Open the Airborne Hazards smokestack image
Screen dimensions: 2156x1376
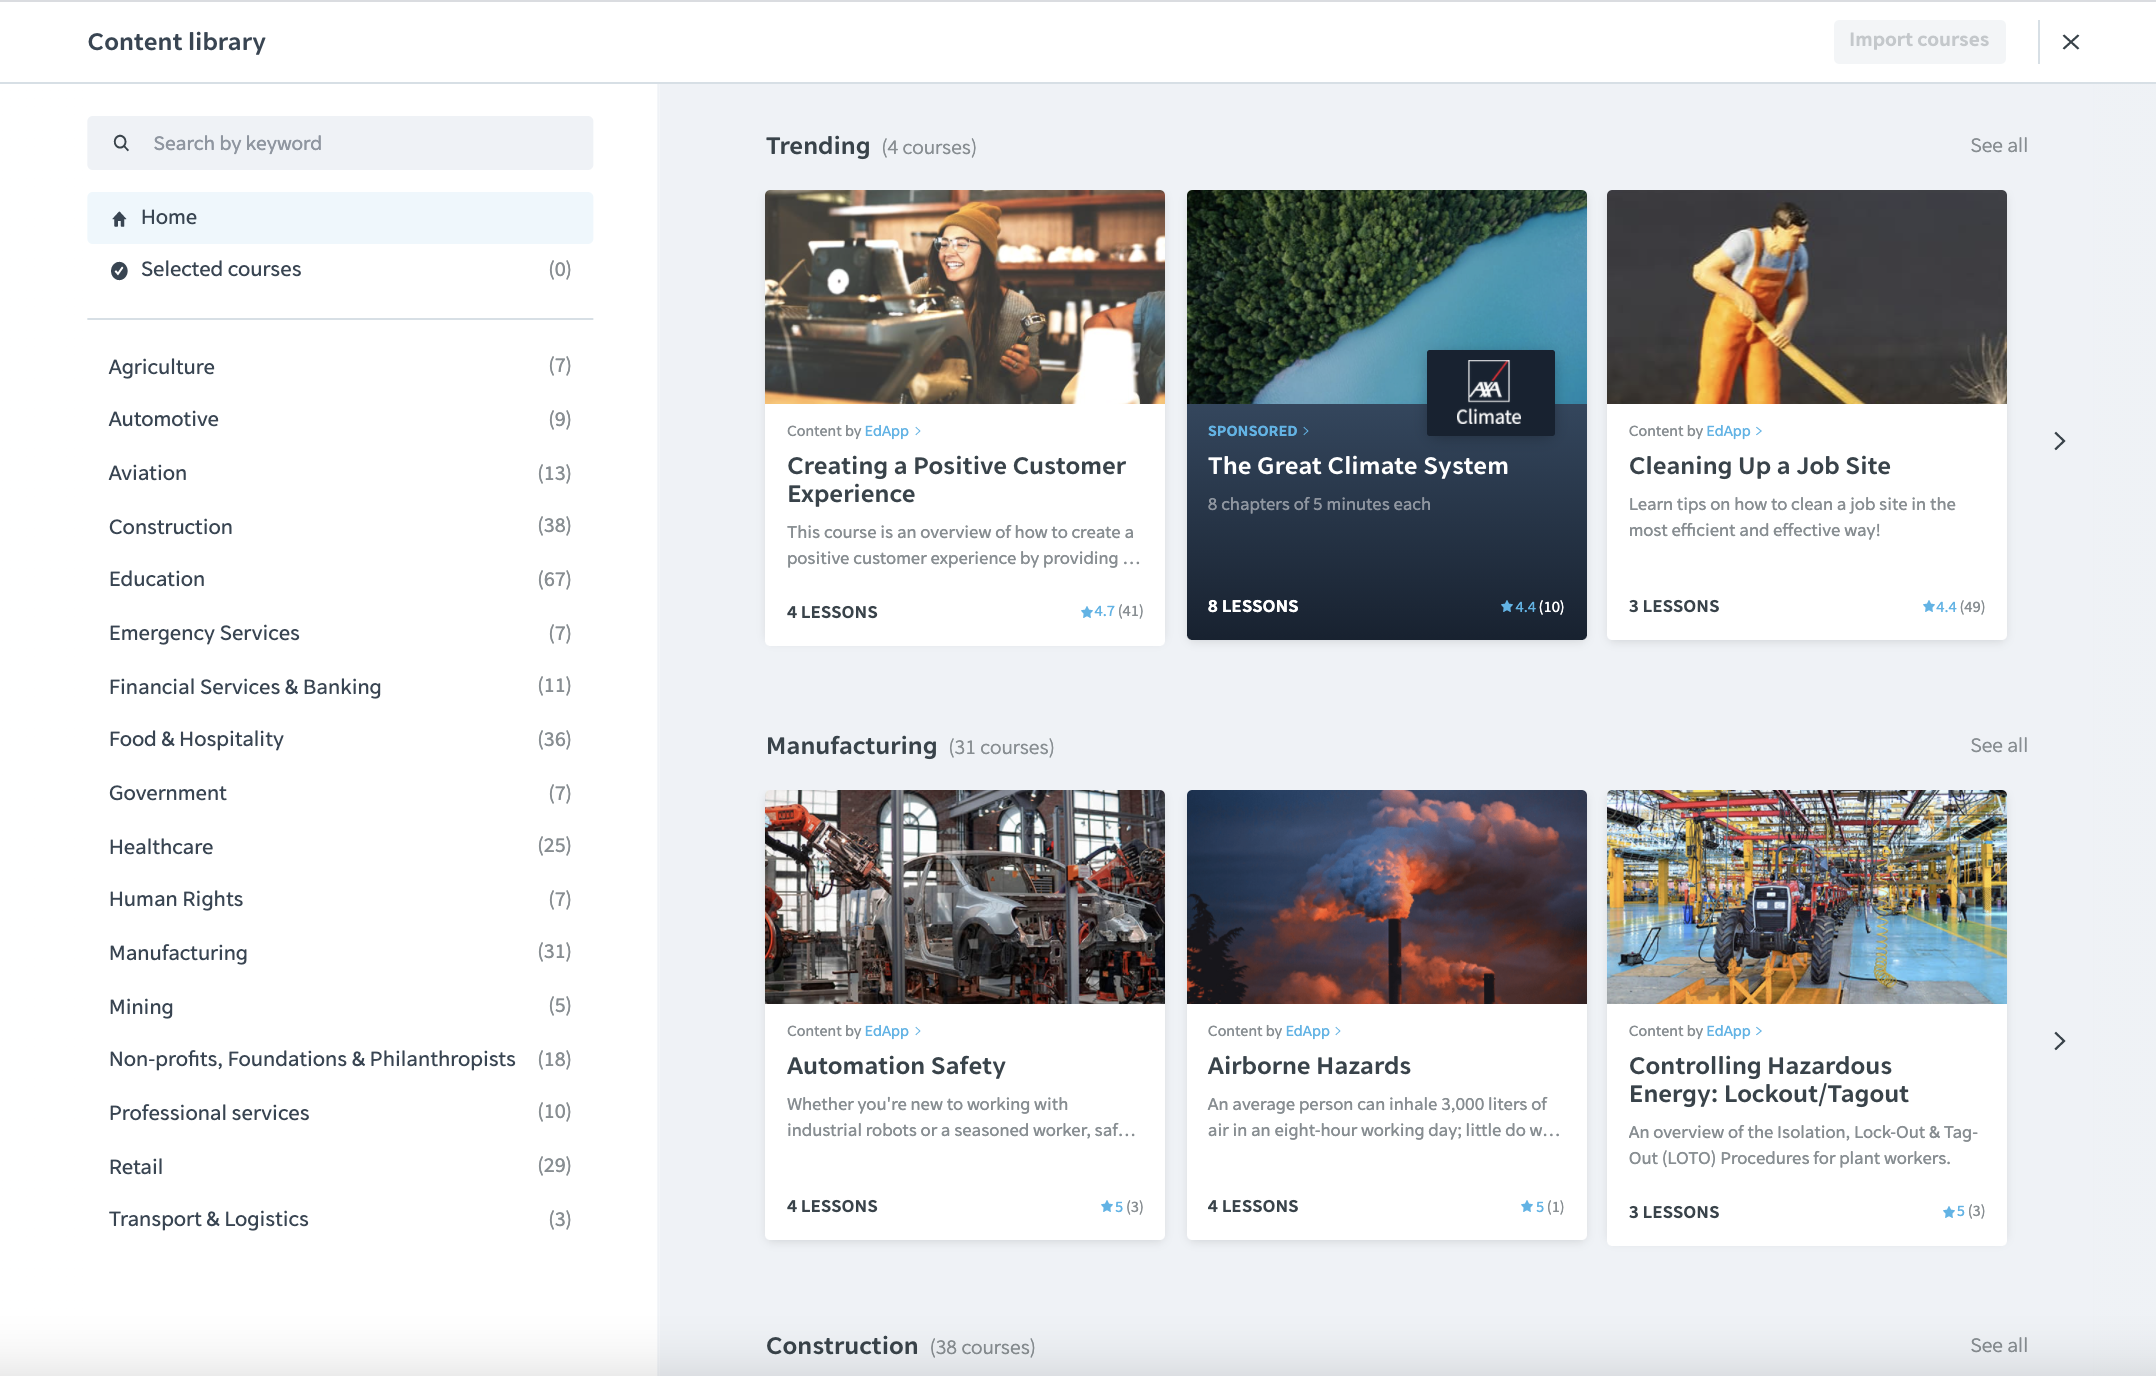click(x=1386, y=897)
